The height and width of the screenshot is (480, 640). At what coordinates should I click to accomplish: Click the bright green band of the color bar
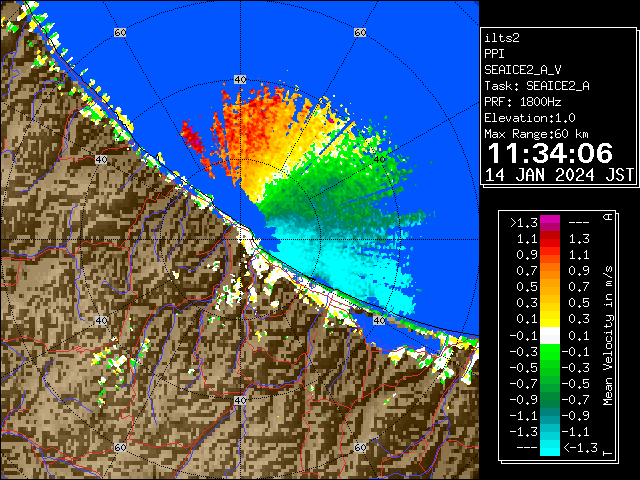coord(550,351)
